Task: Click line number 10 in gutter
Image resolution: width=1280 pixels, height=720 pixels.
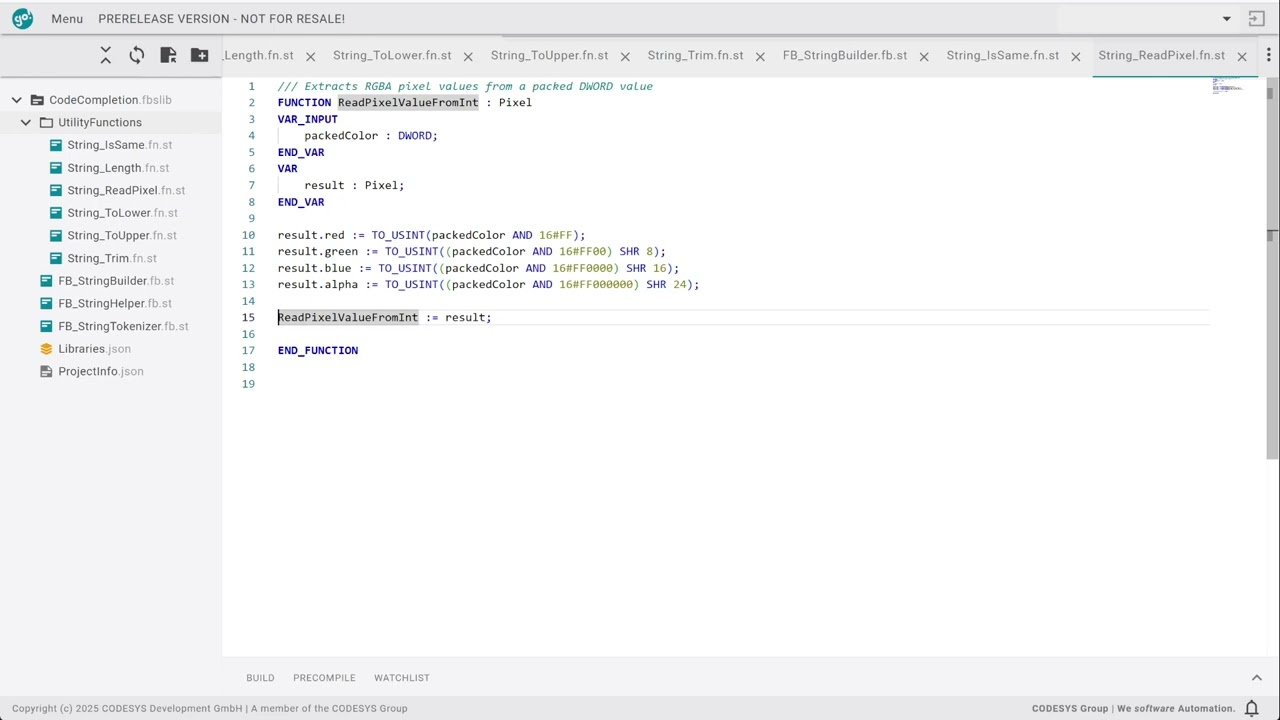Action: (x=248, y=236)
